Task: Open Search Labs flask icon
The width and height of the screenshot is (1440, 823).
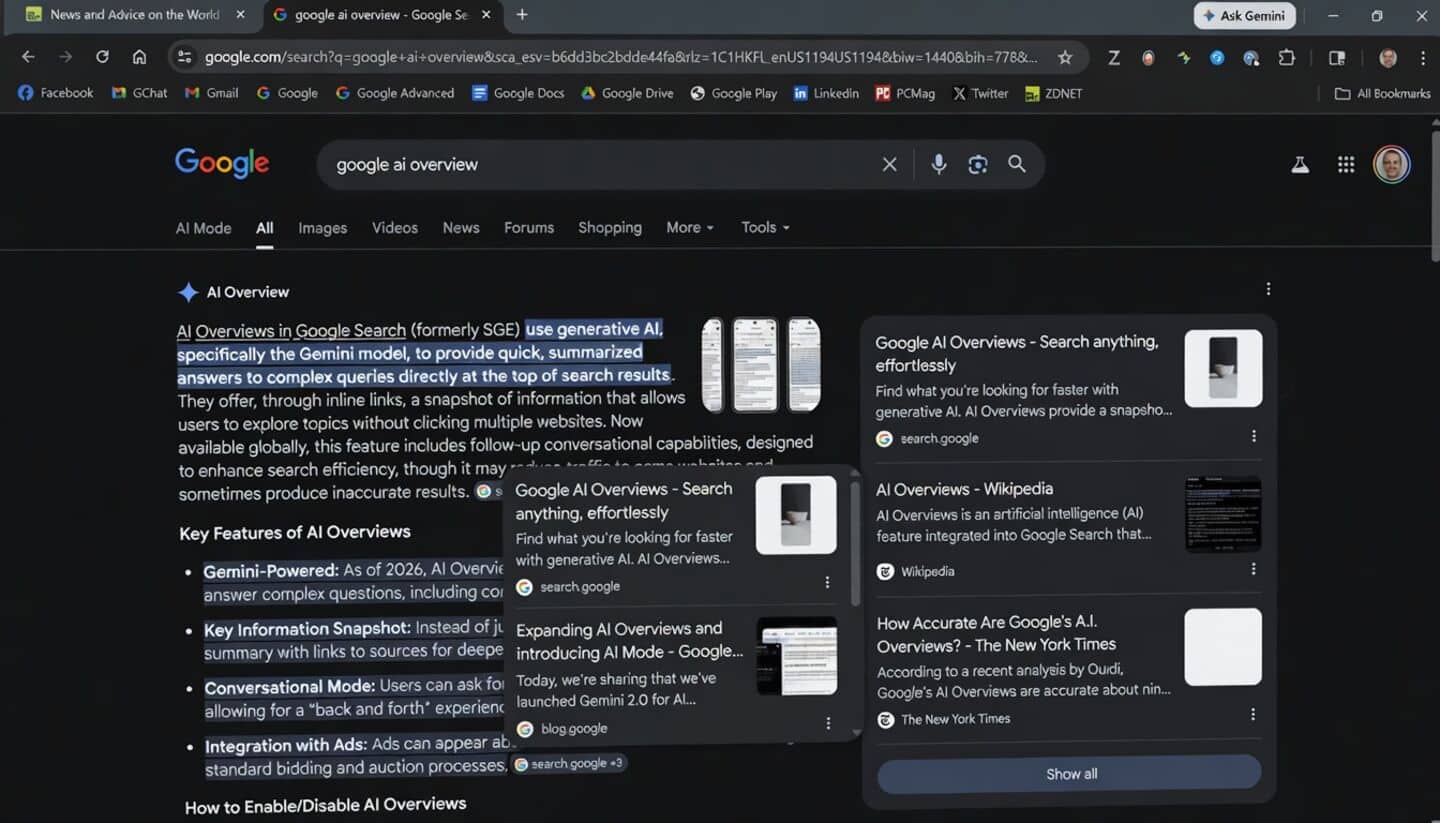Action: tap(1300, 165)
